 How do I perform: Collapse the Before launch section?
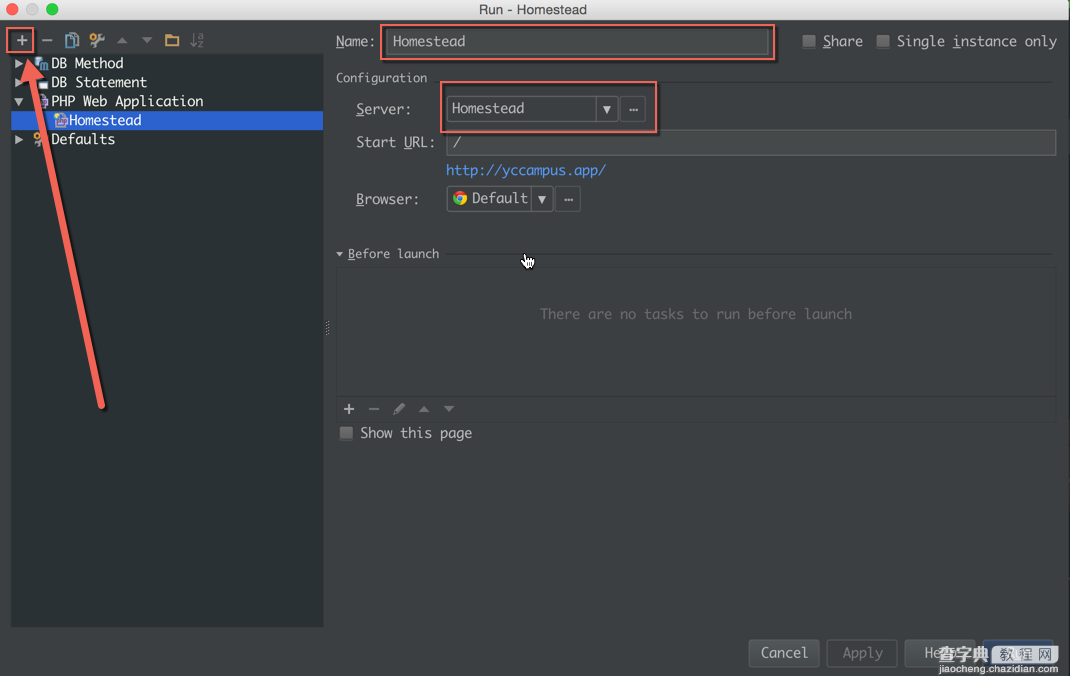(340, 254)
